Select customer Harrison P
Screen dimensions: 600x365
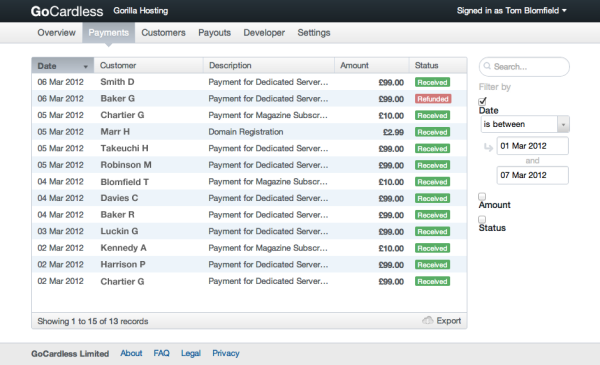tap(123, 264)
